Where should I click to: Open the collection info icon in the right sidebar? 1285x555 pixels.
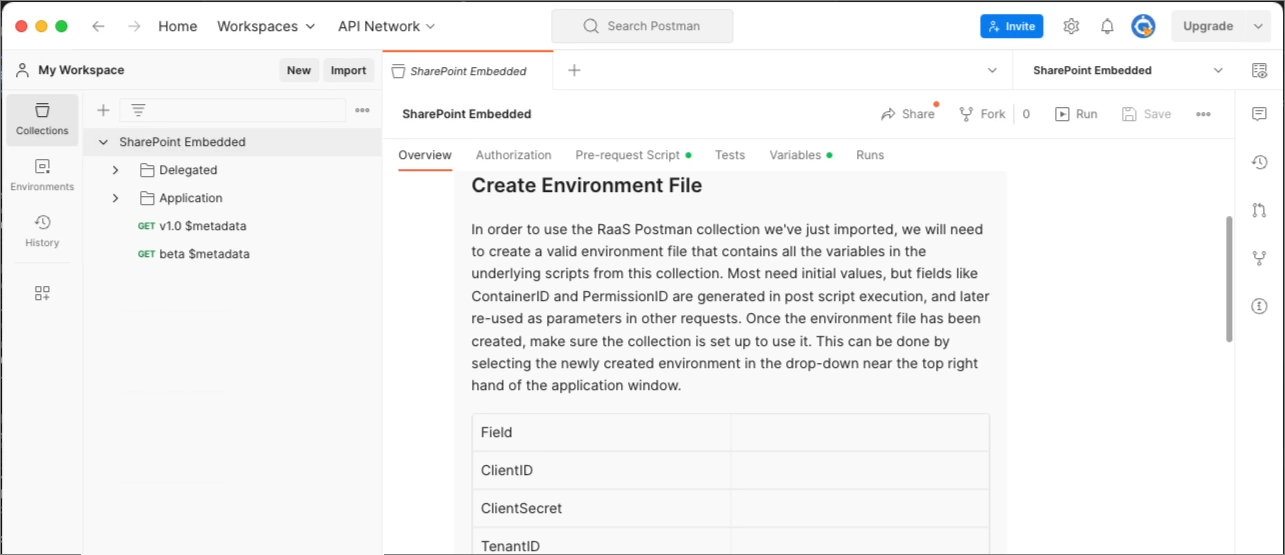1259,306
